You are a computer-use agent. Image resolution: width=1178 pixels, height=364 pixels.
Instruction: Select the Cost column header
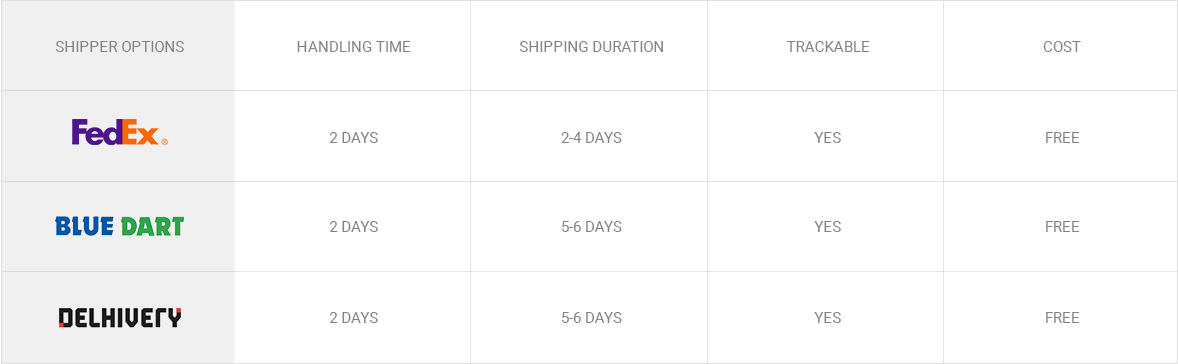1062,47
